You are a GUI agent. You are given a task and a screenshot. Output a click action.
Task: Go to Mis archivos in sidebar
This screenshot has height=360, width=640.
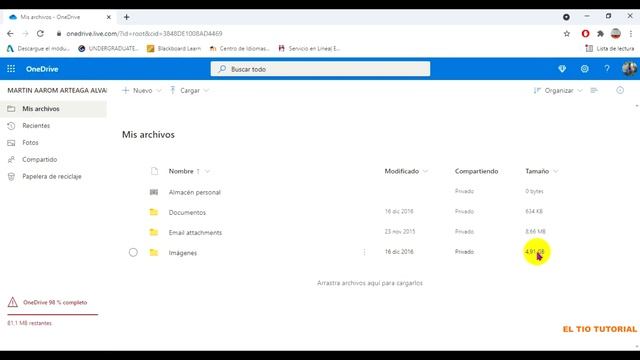[53, 109]
